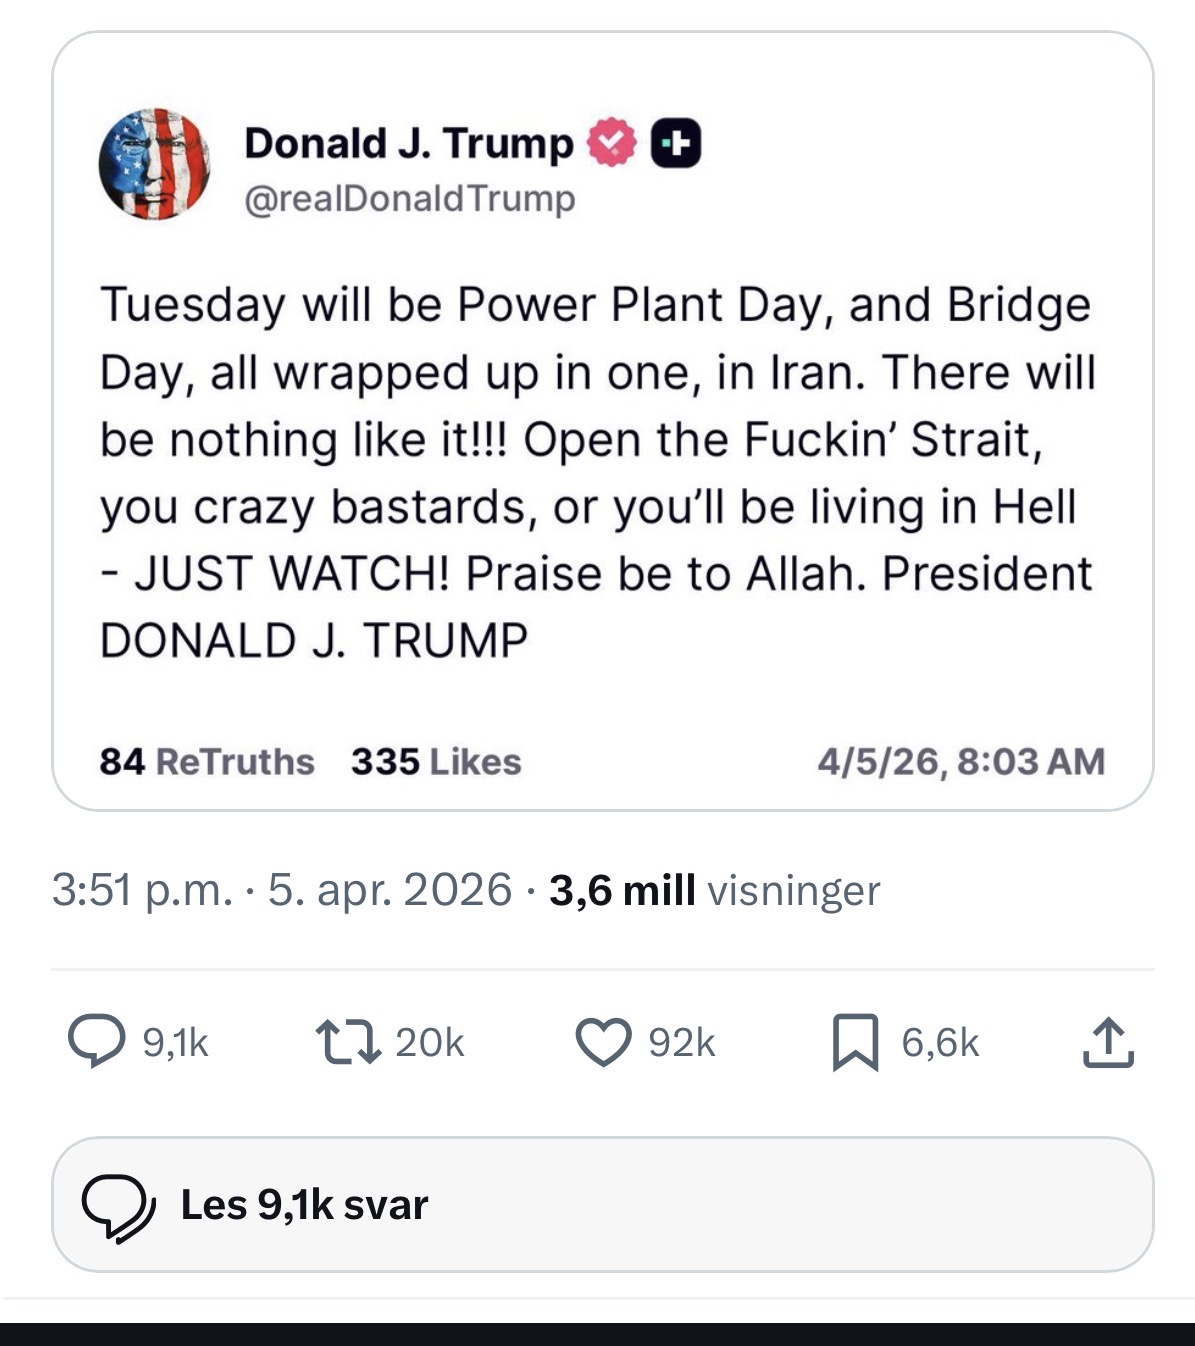Open the Donald J. Trump display name

(408, 143)
